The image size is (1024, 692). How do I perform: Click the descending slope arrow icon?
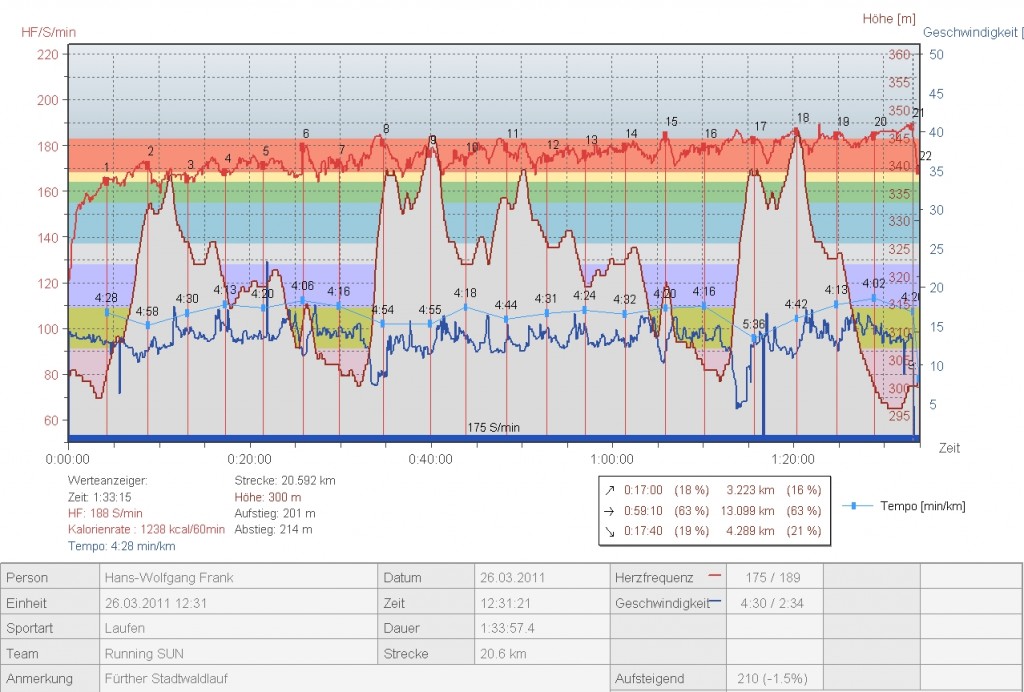[x=608, y=531]
